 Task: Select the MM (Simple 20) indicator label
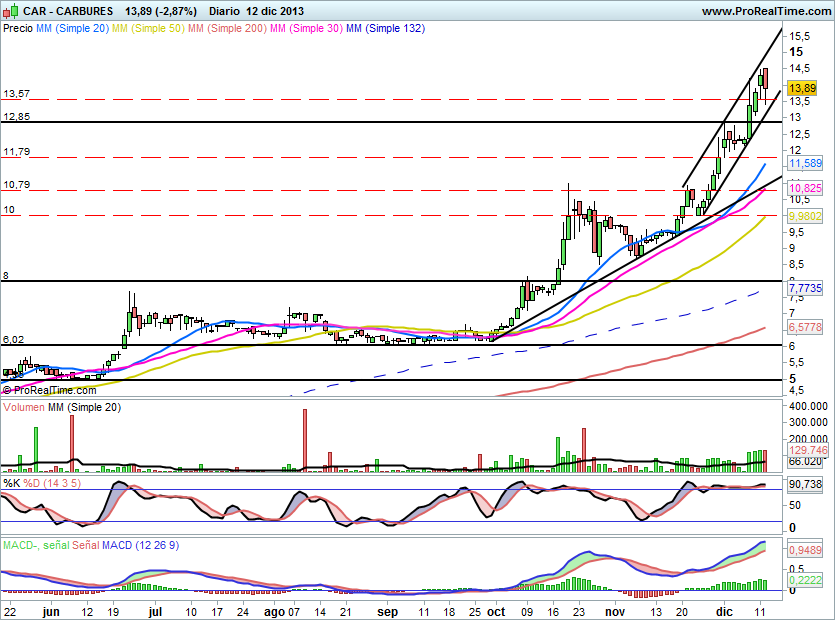pyautogui.click(x=72, y=29)
